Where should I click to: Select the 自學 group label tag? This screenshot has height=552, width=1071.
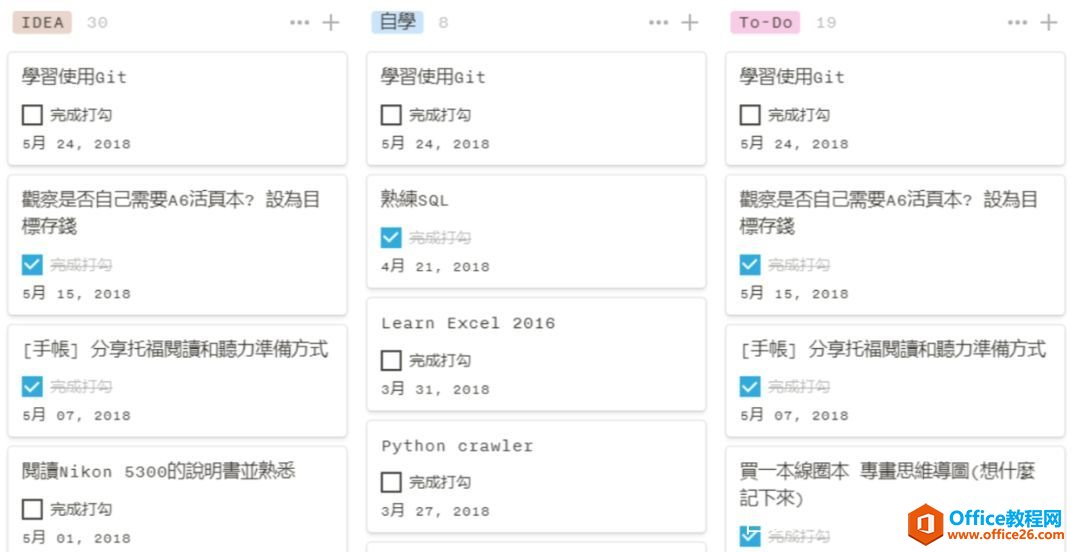tap(397, 22)
